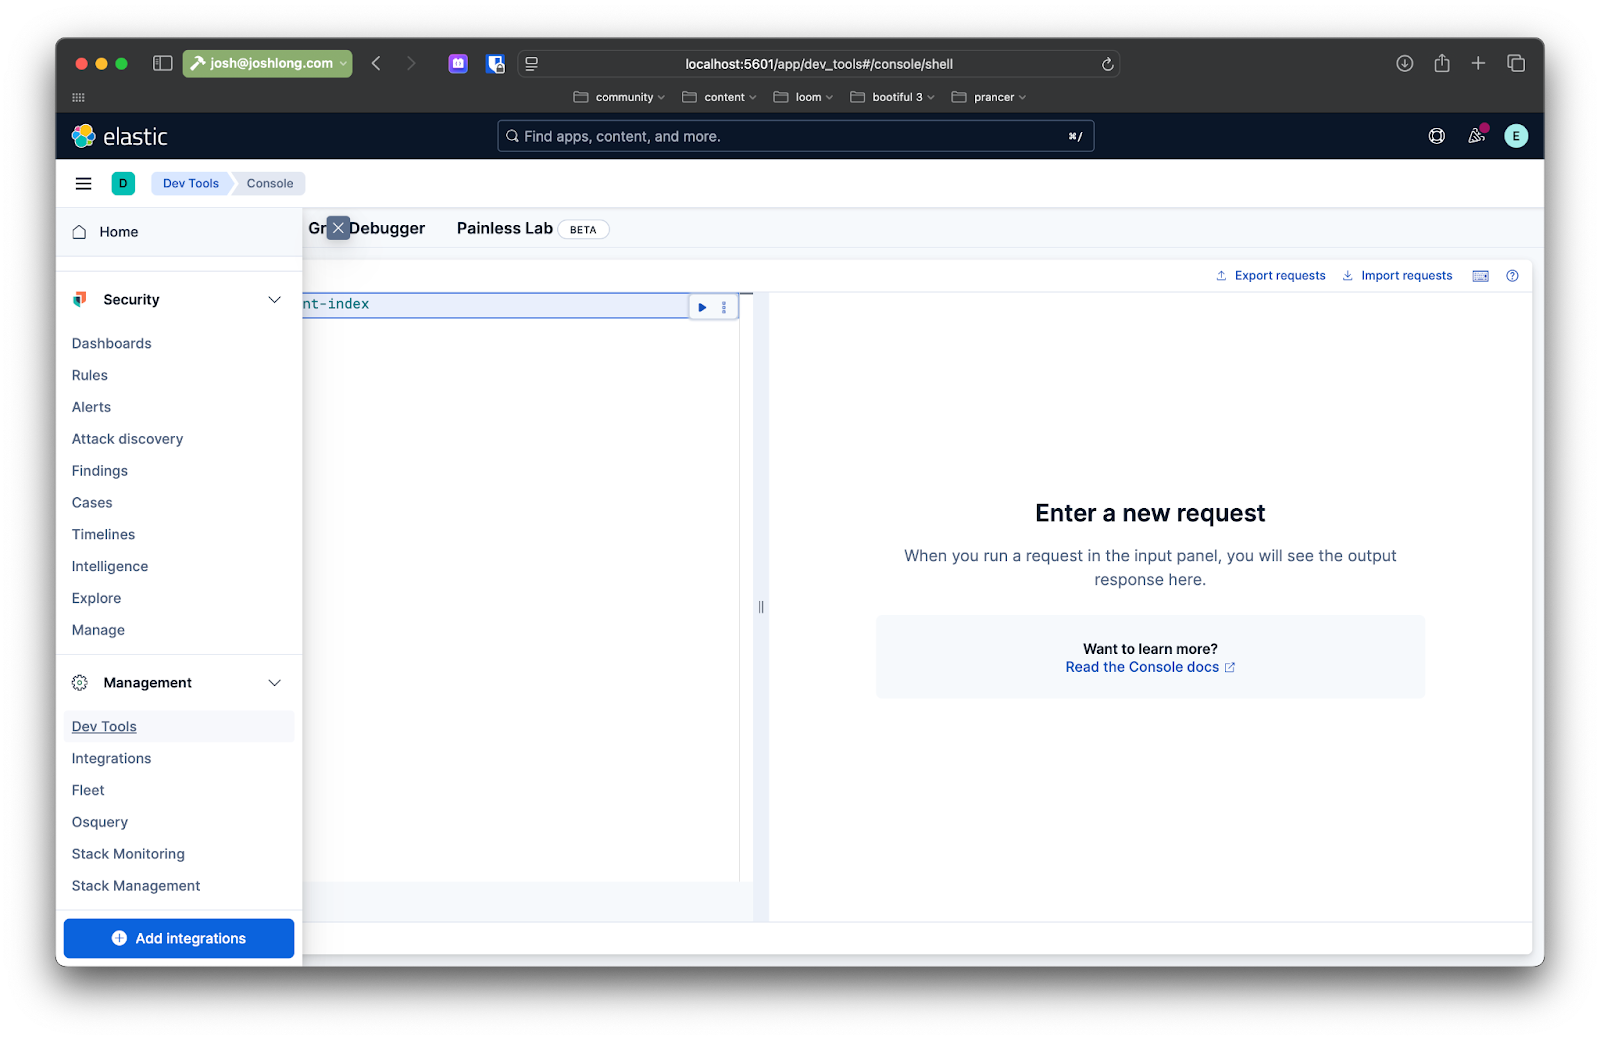The width and height of the screenshot is (1600, 1040).
Task: Click the keyboard shortcuts icon
Action: coord(1480,276)
